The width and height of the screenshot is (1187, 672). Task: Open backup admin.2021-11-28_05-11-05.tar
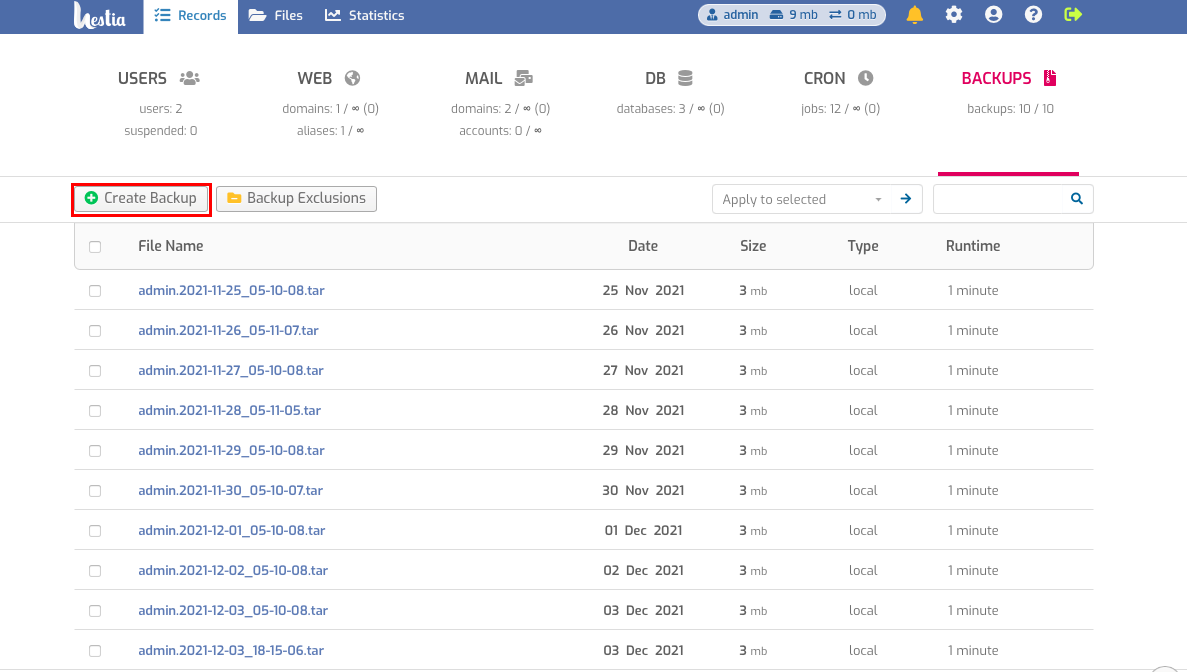pyautogui.click(x=229, y=411)
